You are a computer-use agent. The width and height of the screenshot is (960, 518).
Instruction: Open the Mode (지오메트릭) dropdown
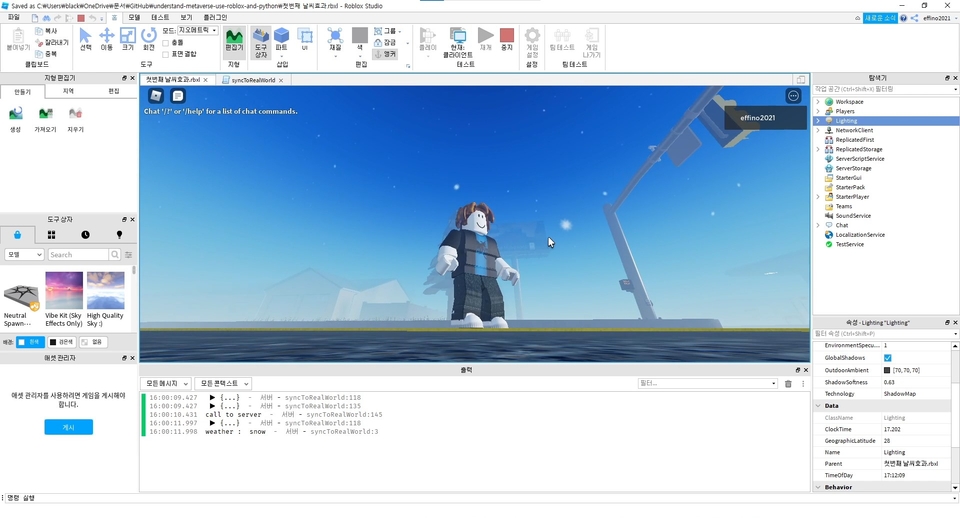(x=197, y=30)
